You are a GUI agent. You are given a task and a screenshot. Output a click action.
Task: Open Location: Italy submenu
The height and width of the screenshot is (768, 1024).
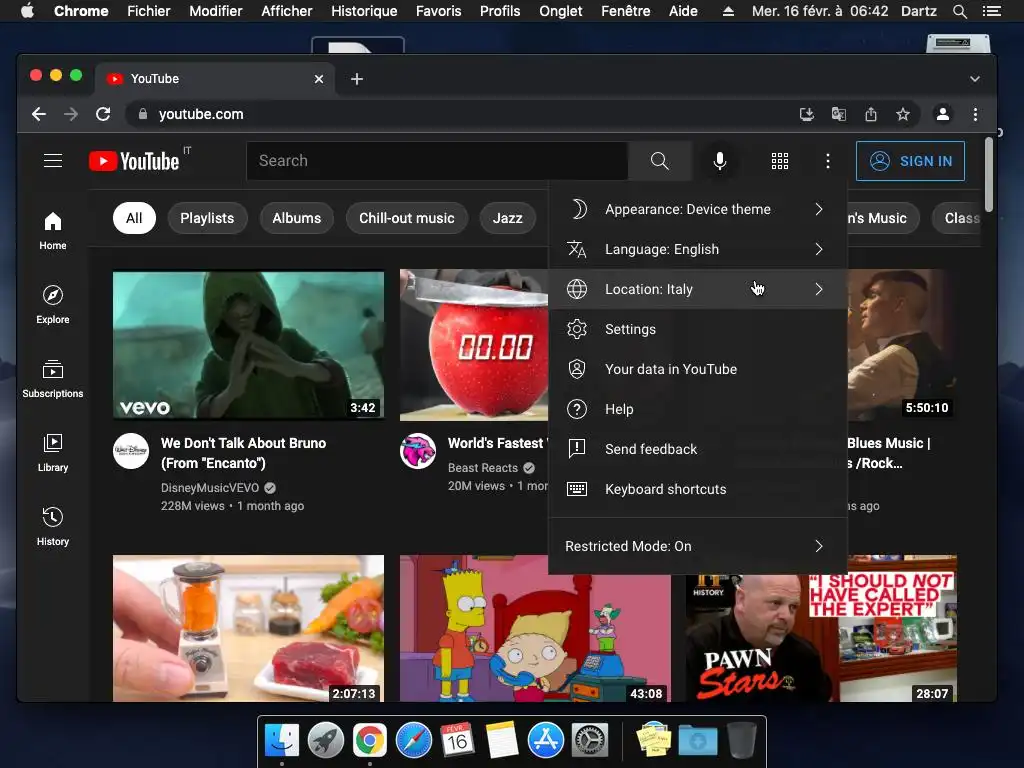click(697, 289)
